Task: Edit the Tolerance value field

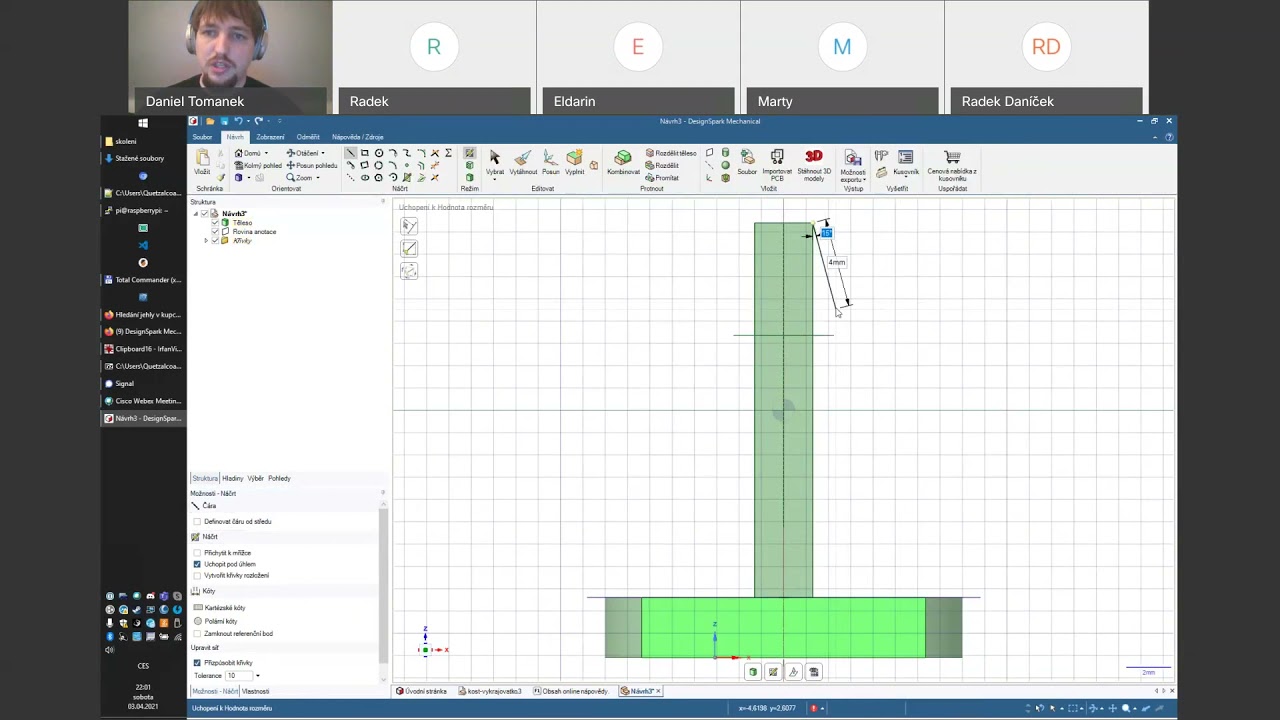Action: pyautogui.click(x=238, y=676)
